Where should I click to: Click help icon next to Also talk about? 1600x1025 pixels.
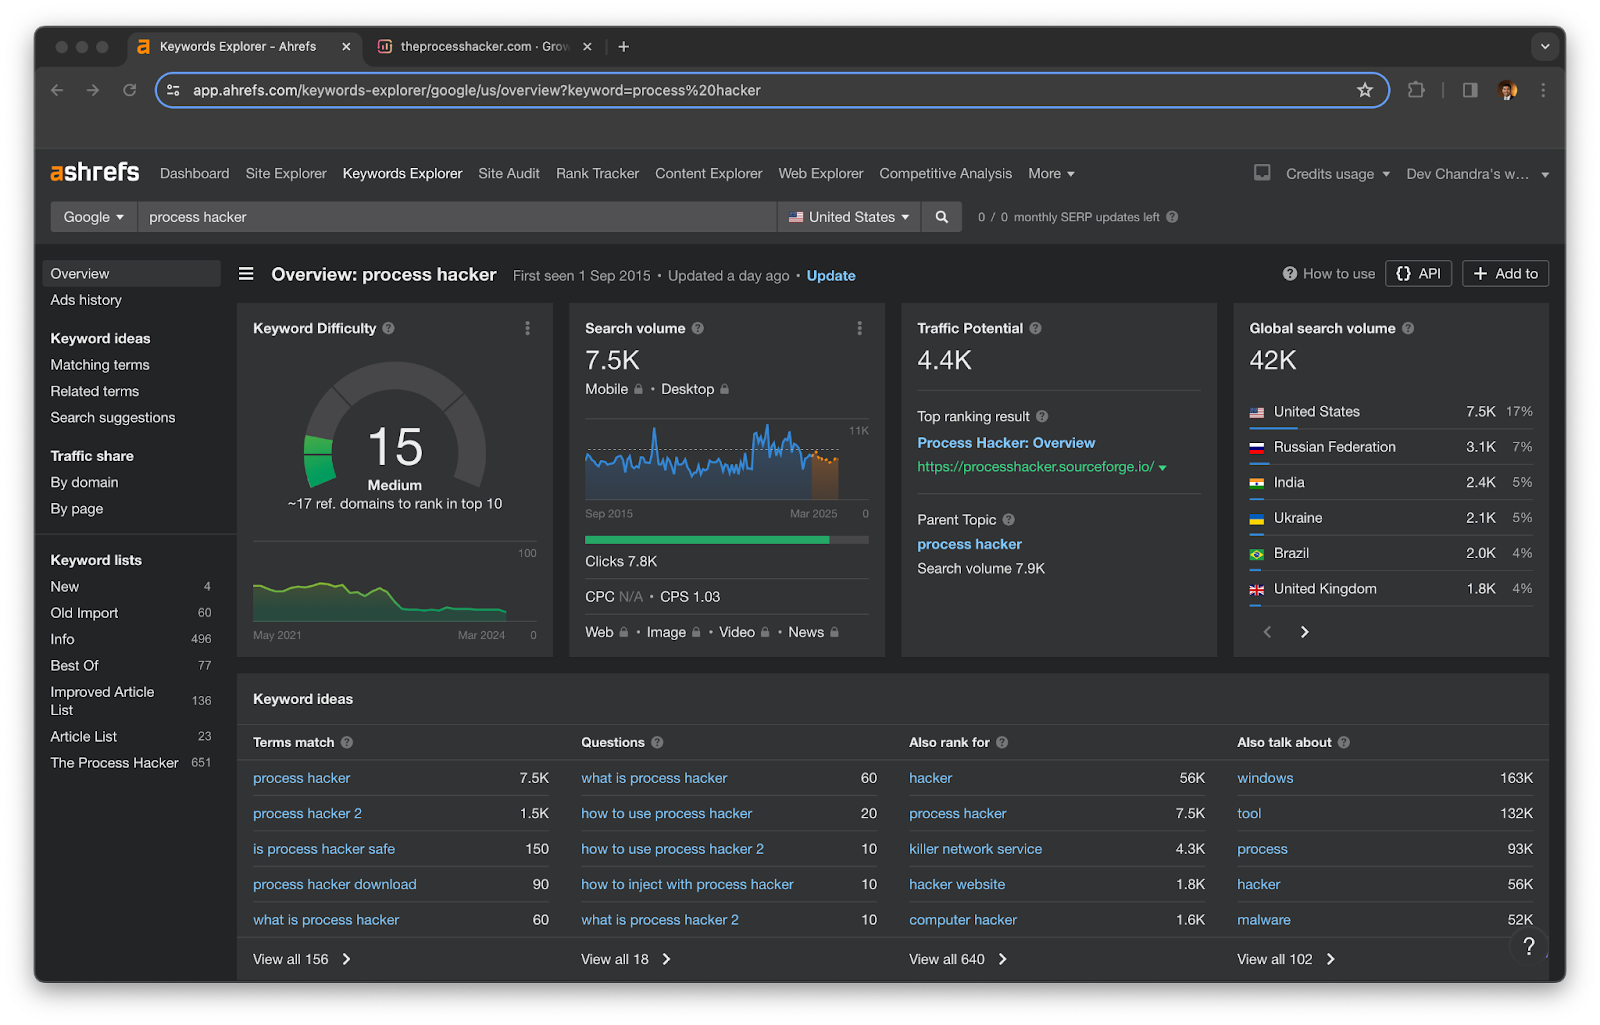1344,742
